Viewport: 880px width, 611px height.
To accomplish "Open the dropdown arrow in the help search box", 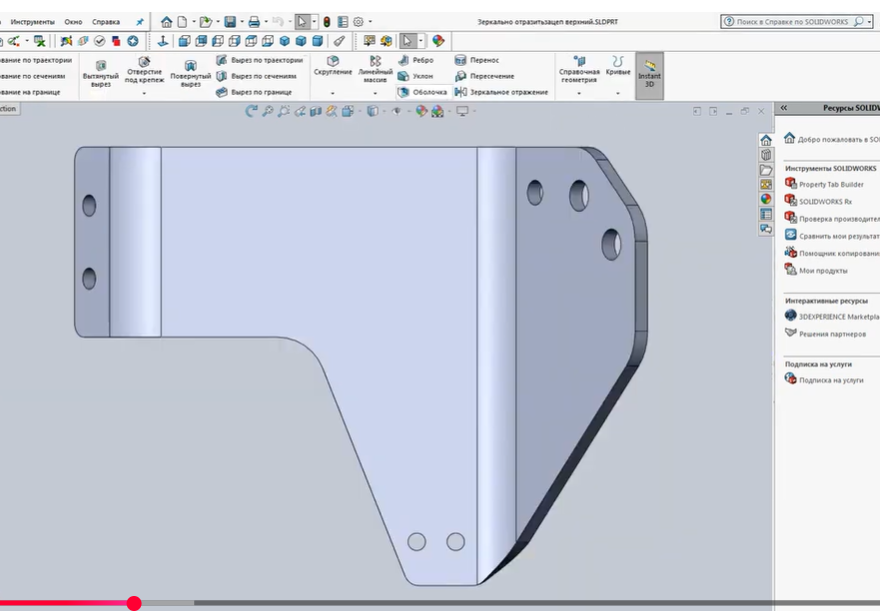I will [x=869, y=22].
